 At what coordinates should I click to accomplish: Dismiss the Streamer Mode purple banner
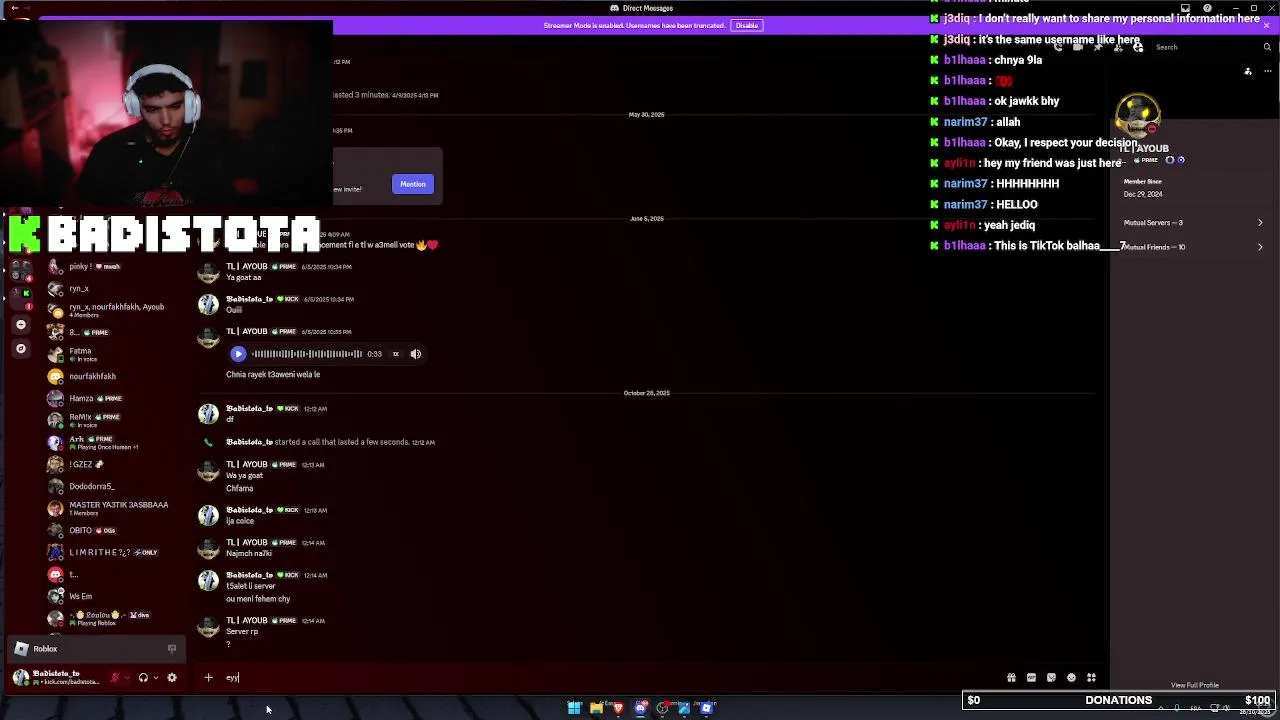(1266, 25)
